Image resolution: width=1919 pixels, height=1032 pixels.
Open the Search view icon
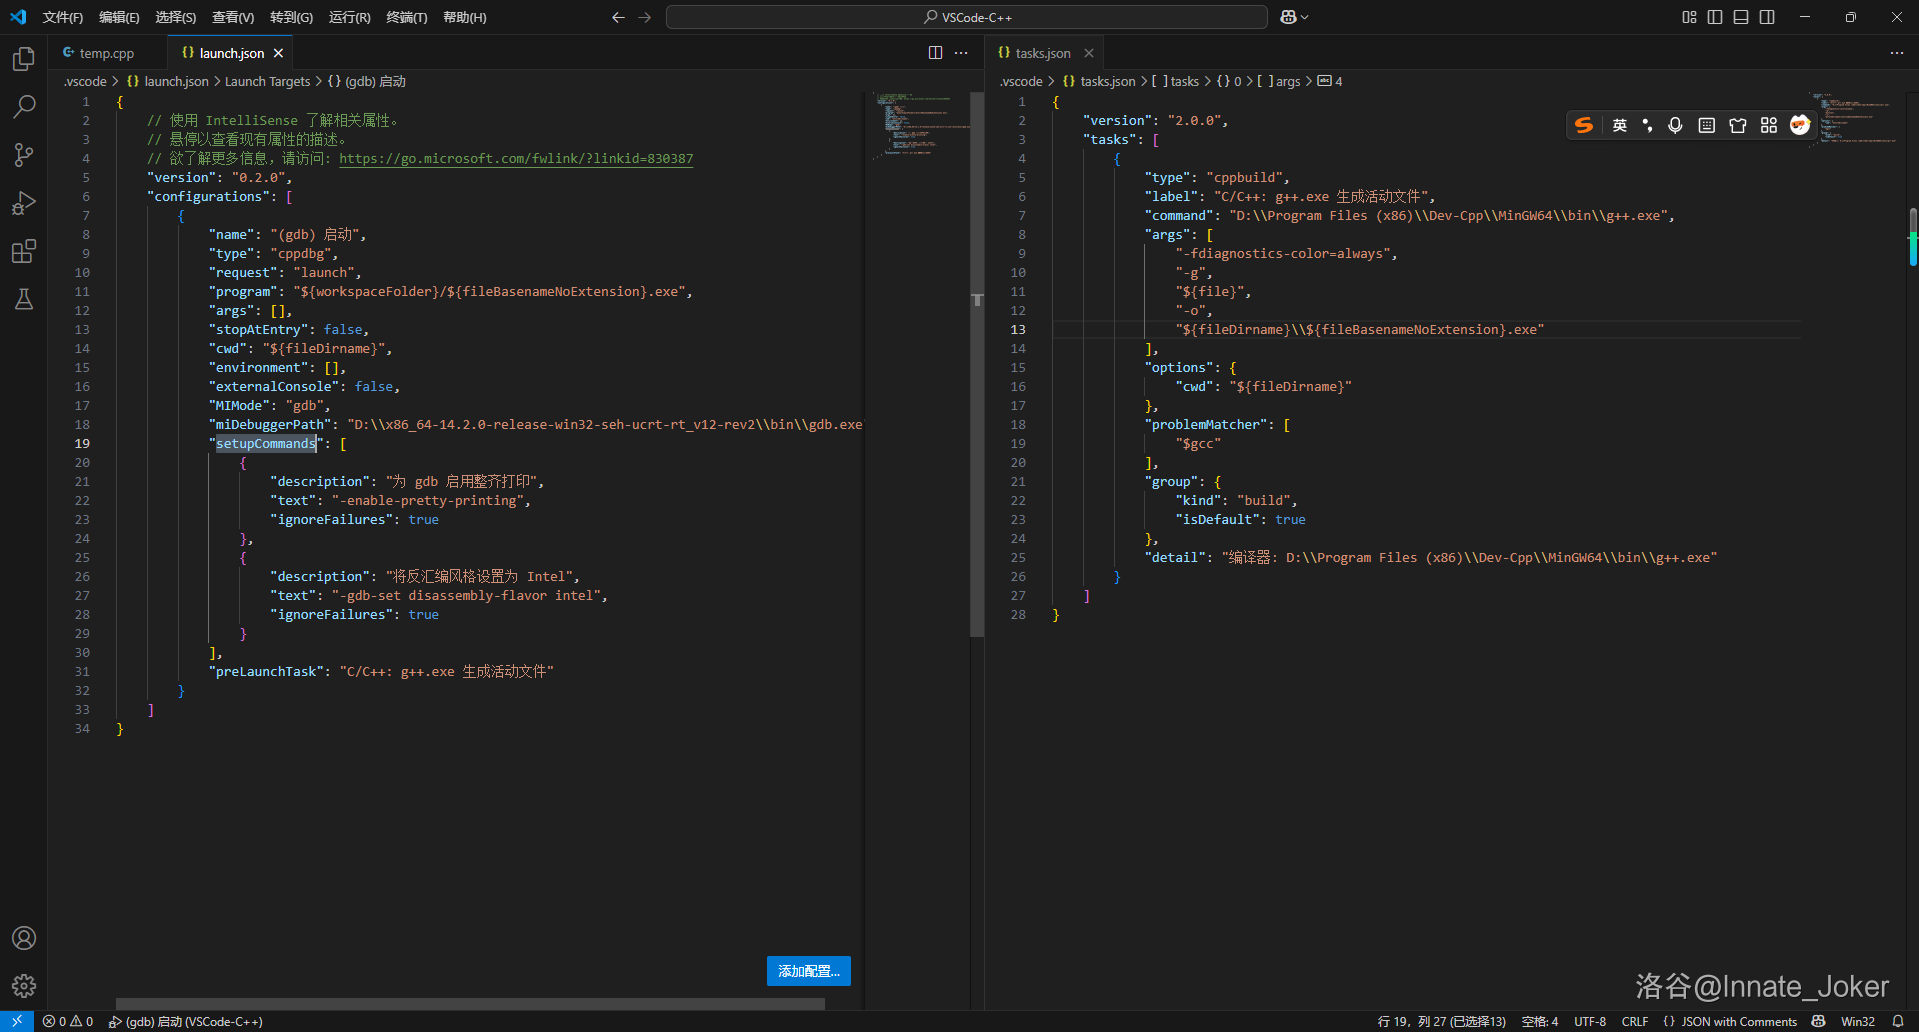[24, 106]
